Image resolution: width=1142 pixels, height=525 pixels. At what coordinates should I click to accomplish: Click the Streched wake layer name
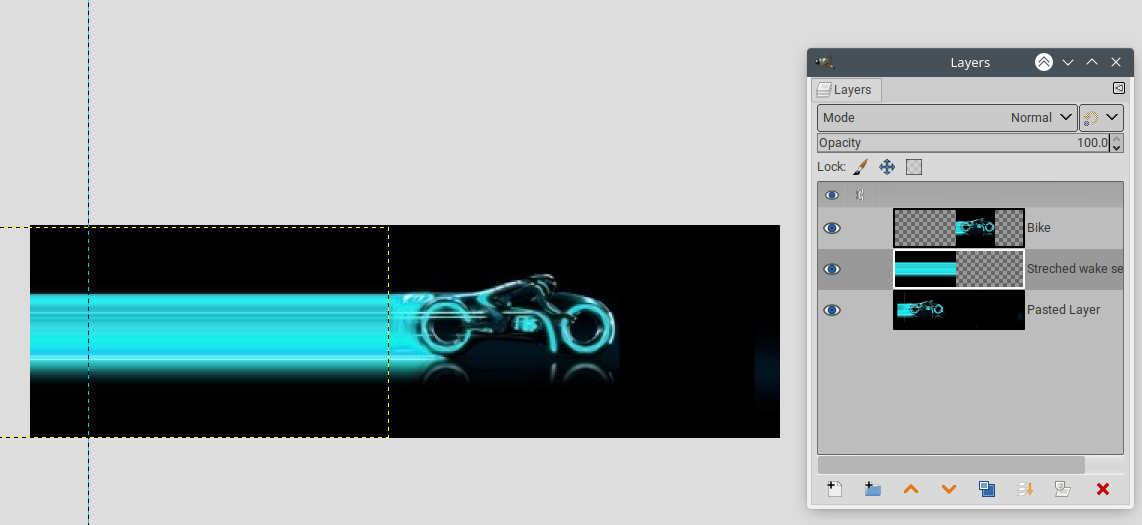pos(1075,269)
